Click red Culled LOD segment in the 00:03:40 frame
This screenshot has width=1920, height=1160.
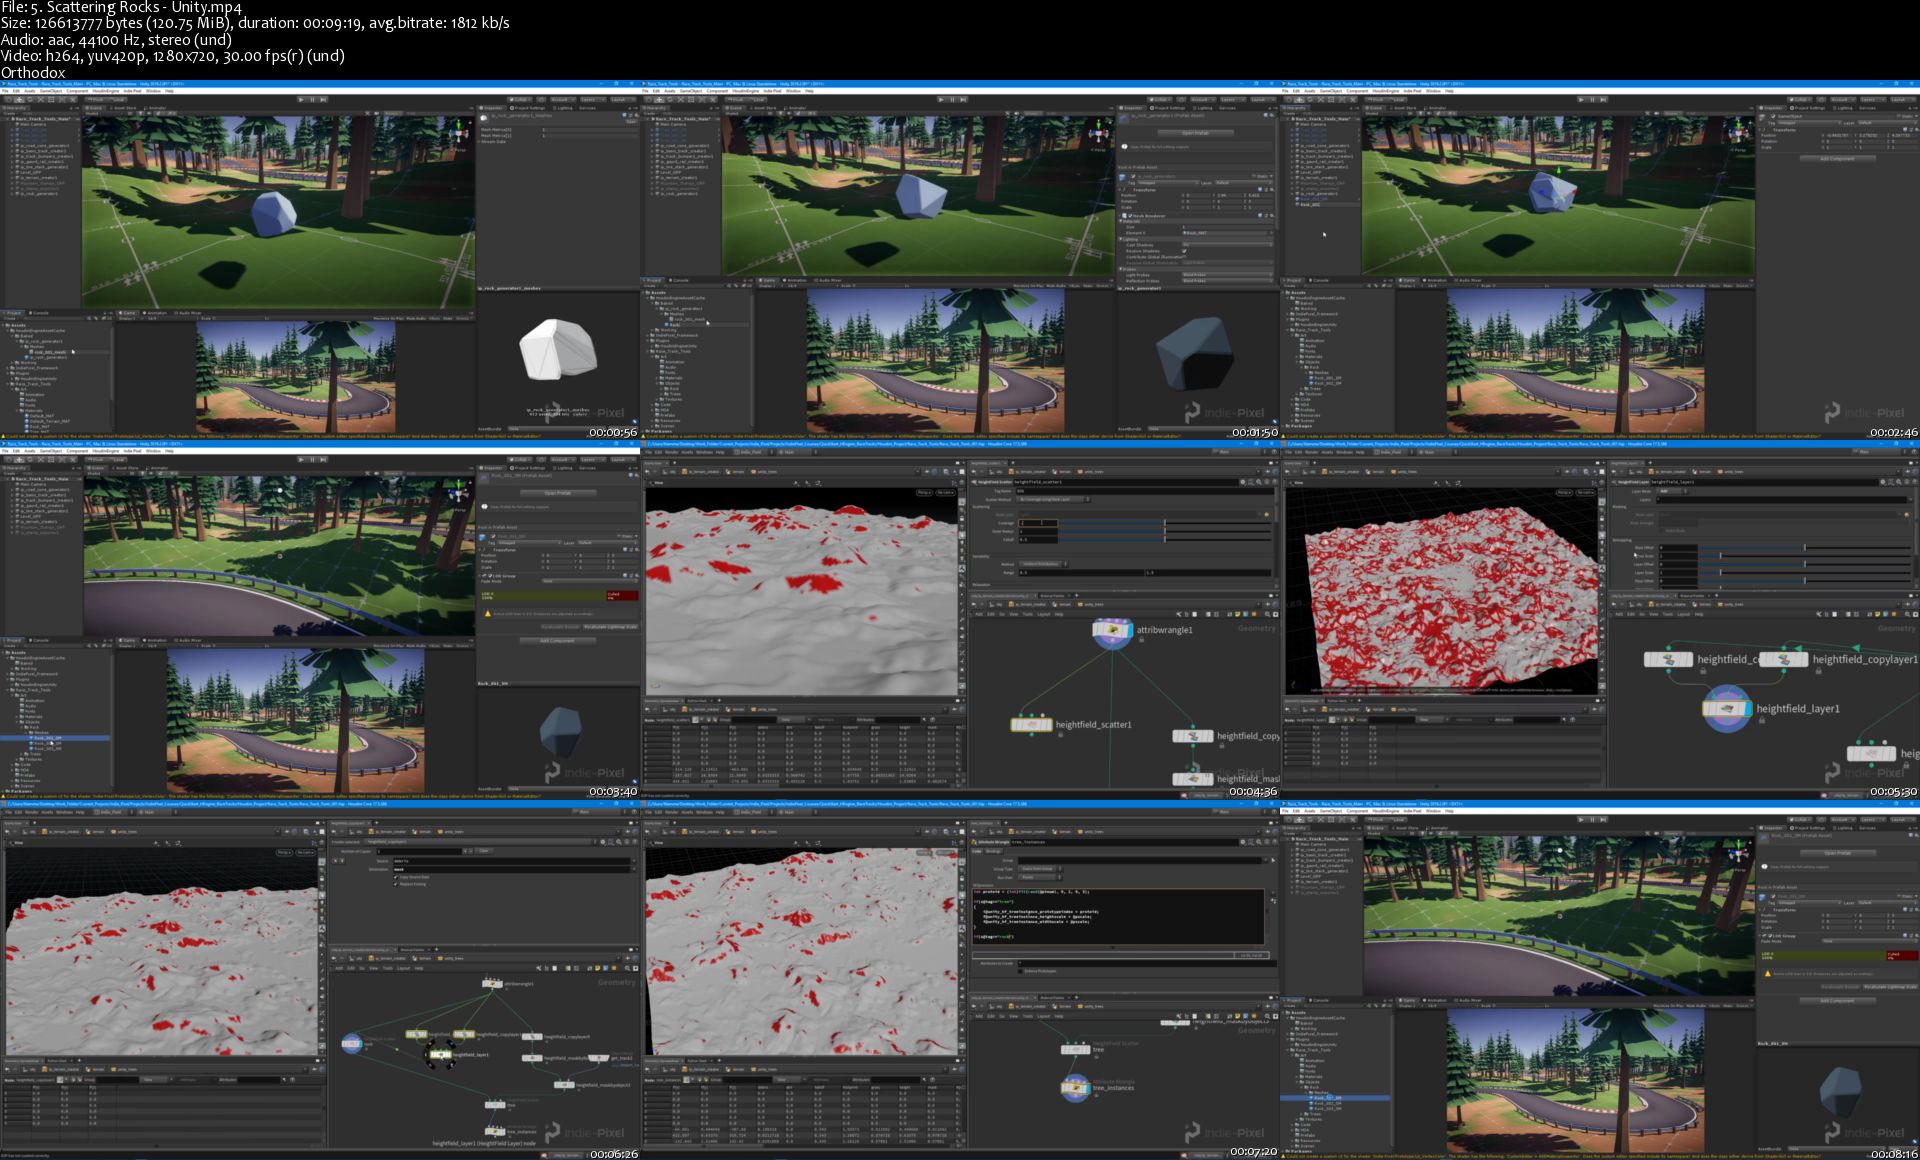pyautogui.click(x=621, y=595)
